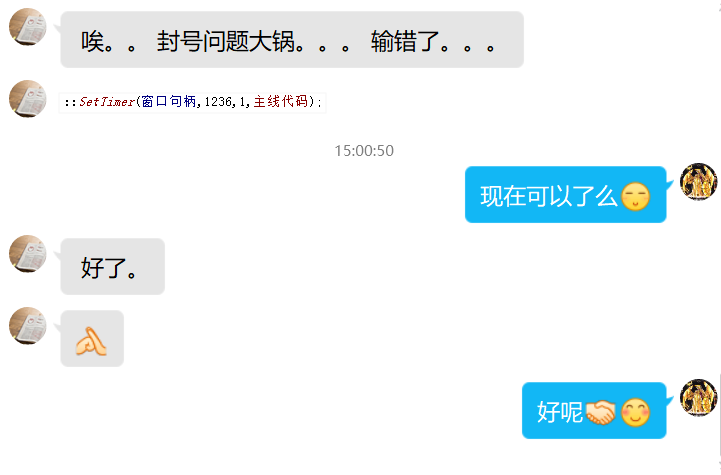Click the handshake emoji in the 好呢 message
This screenshot has height=475, width=721.
601,412
